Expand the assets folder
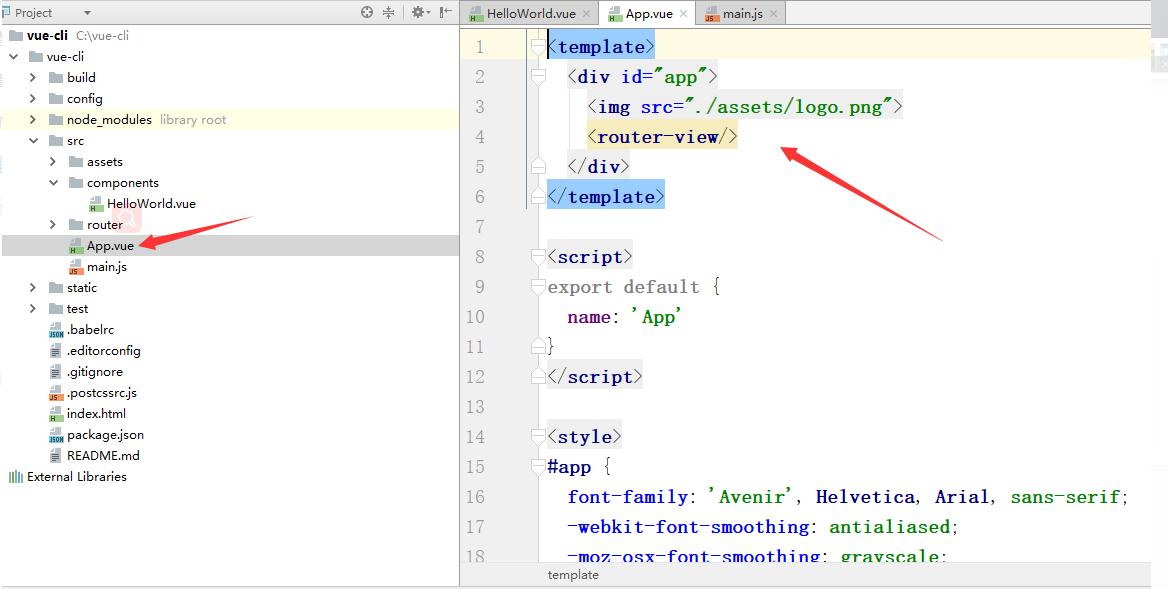The image size is (1168, 589). (53, 162)
